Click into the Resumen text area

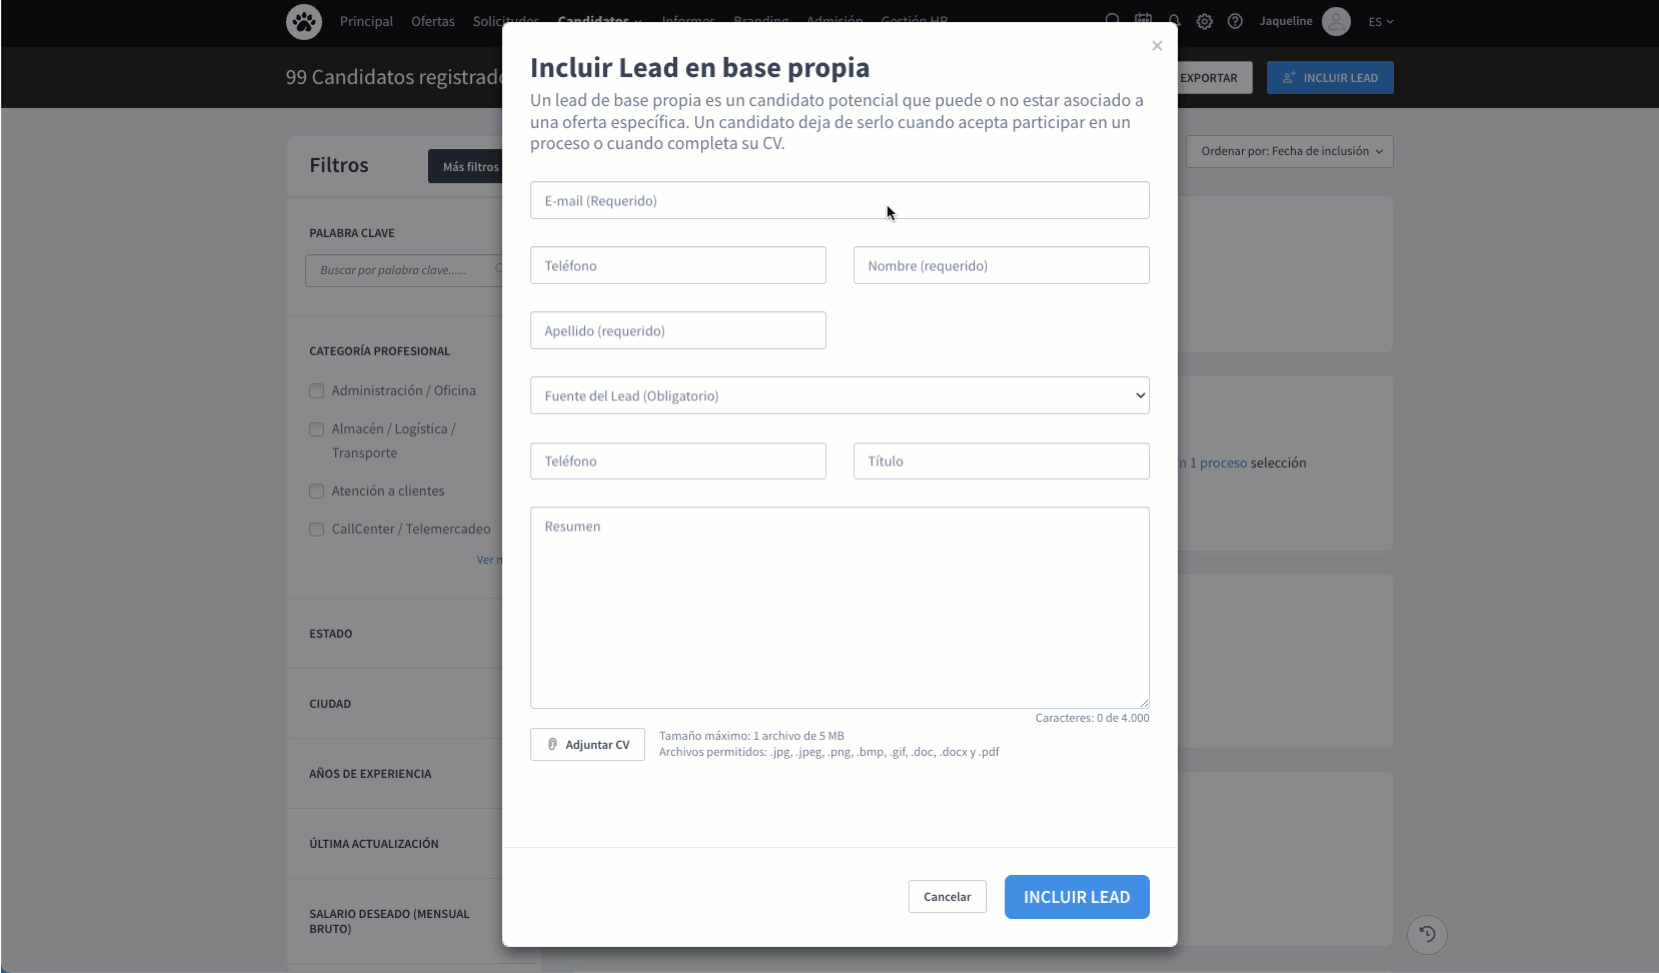pos(839,608)
